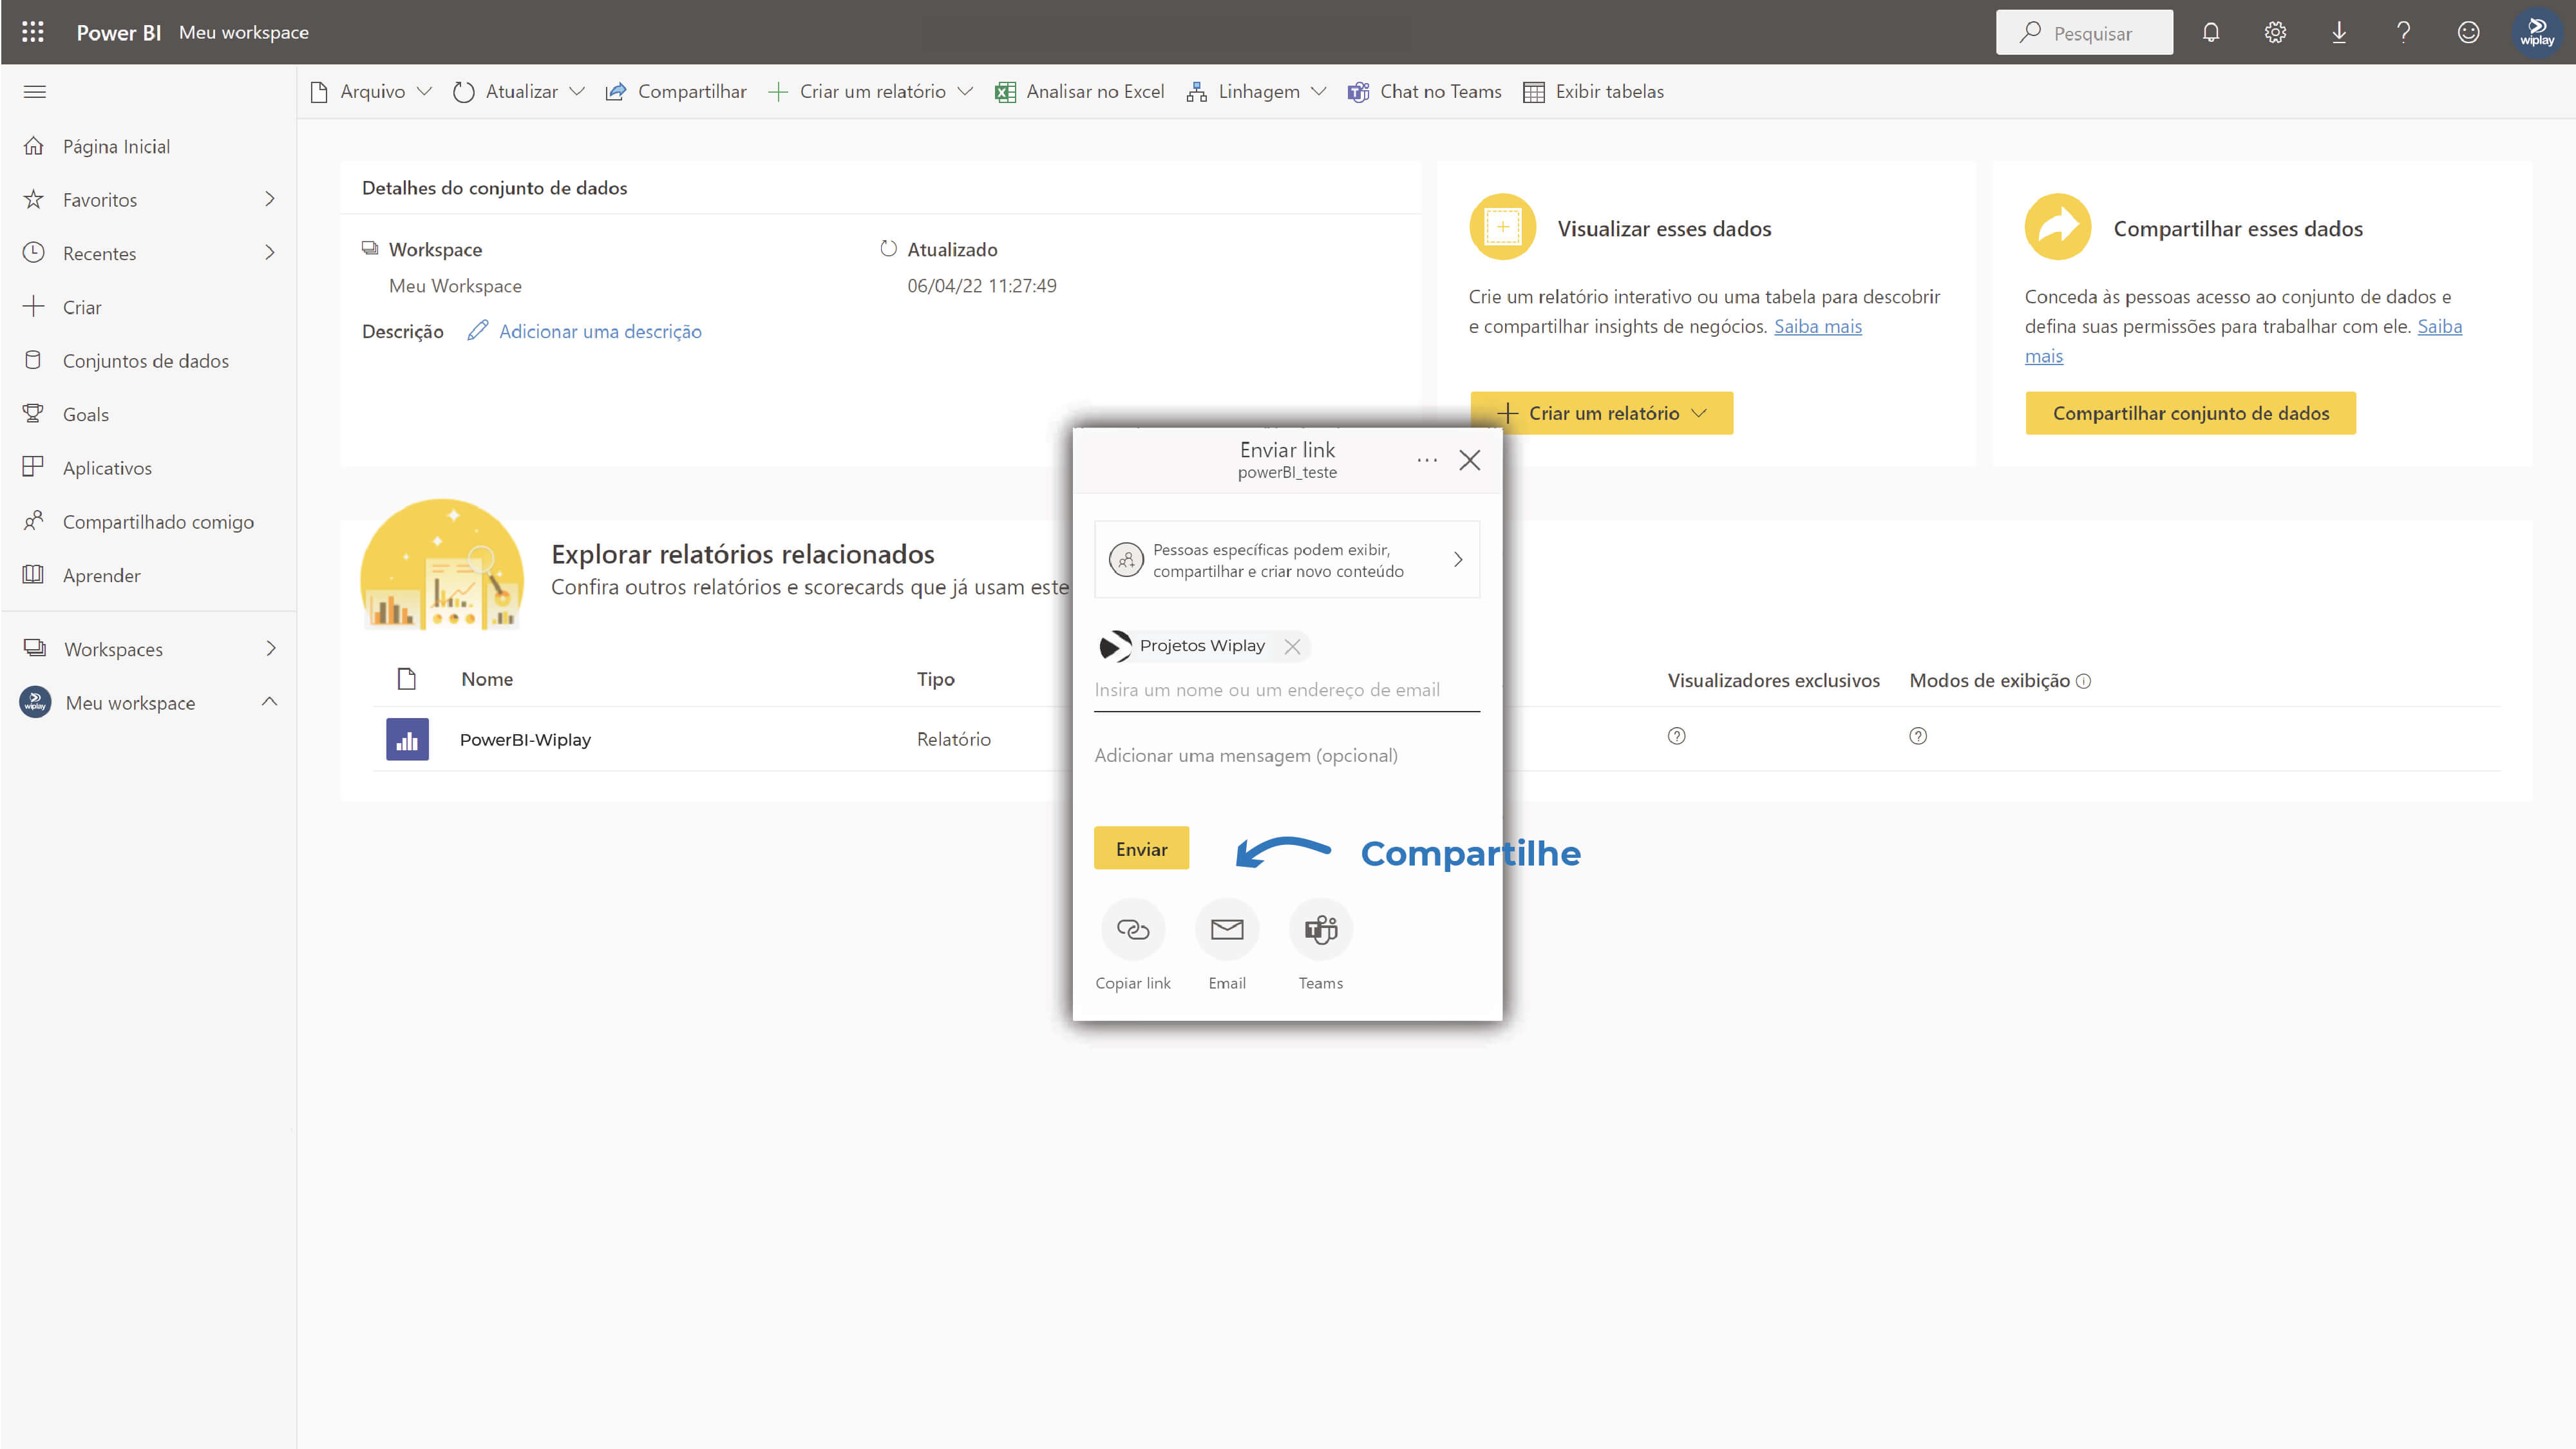Share via Email icon in dialog
Image resolution: width=2576 pixels, height=1449 pixels.
(1227, 930)
